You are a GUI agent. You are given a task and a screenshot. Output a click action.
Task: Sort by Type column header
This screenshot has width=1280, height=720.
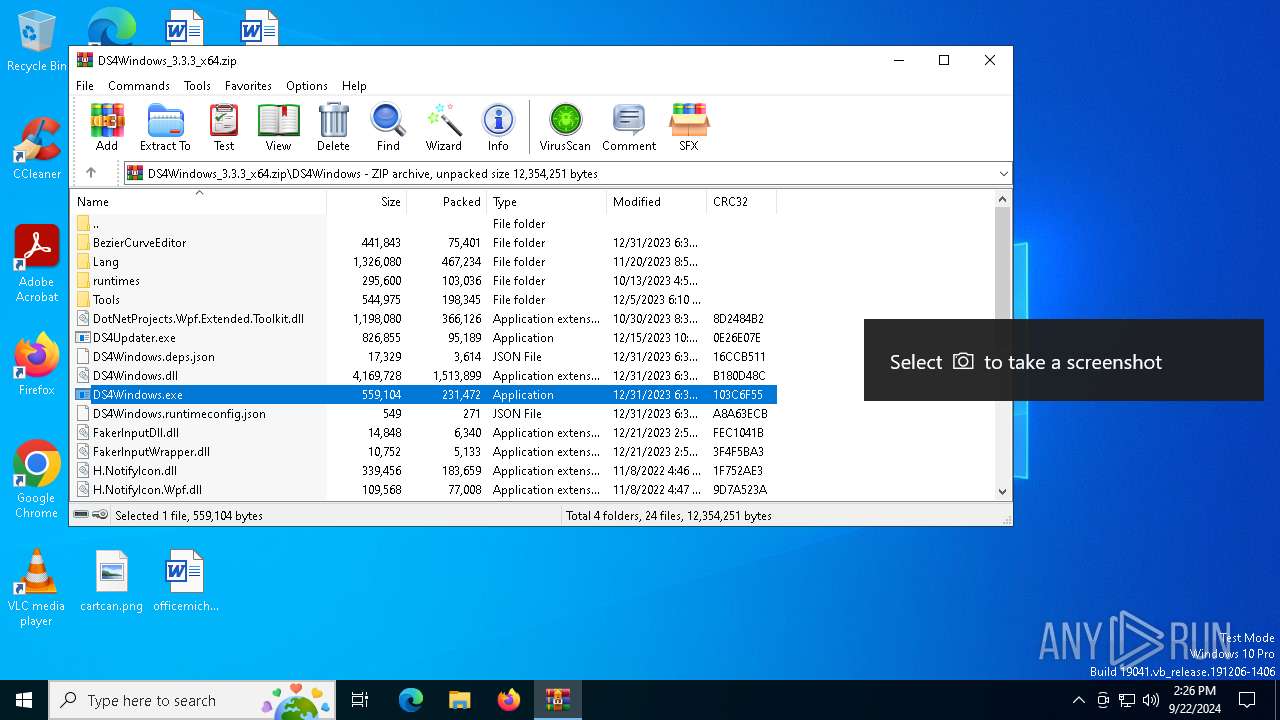click(547, 201)
